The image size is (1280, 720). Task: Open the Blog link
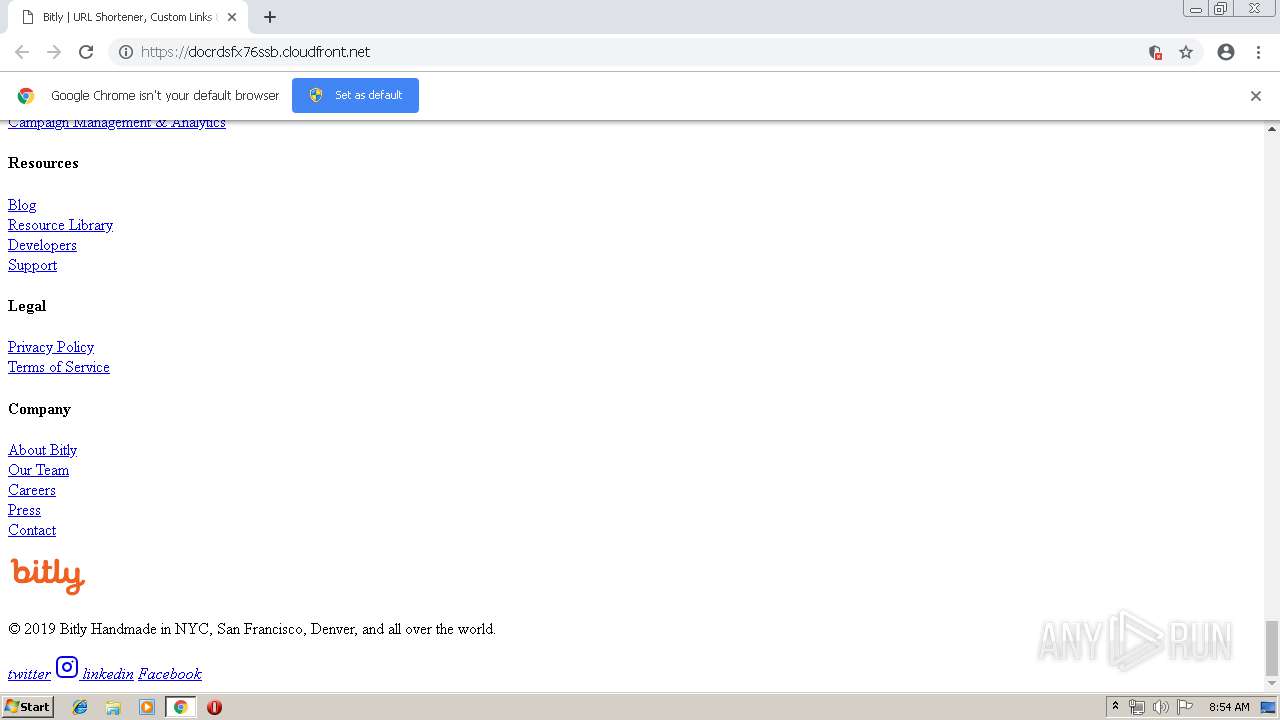tap(22, 205)
